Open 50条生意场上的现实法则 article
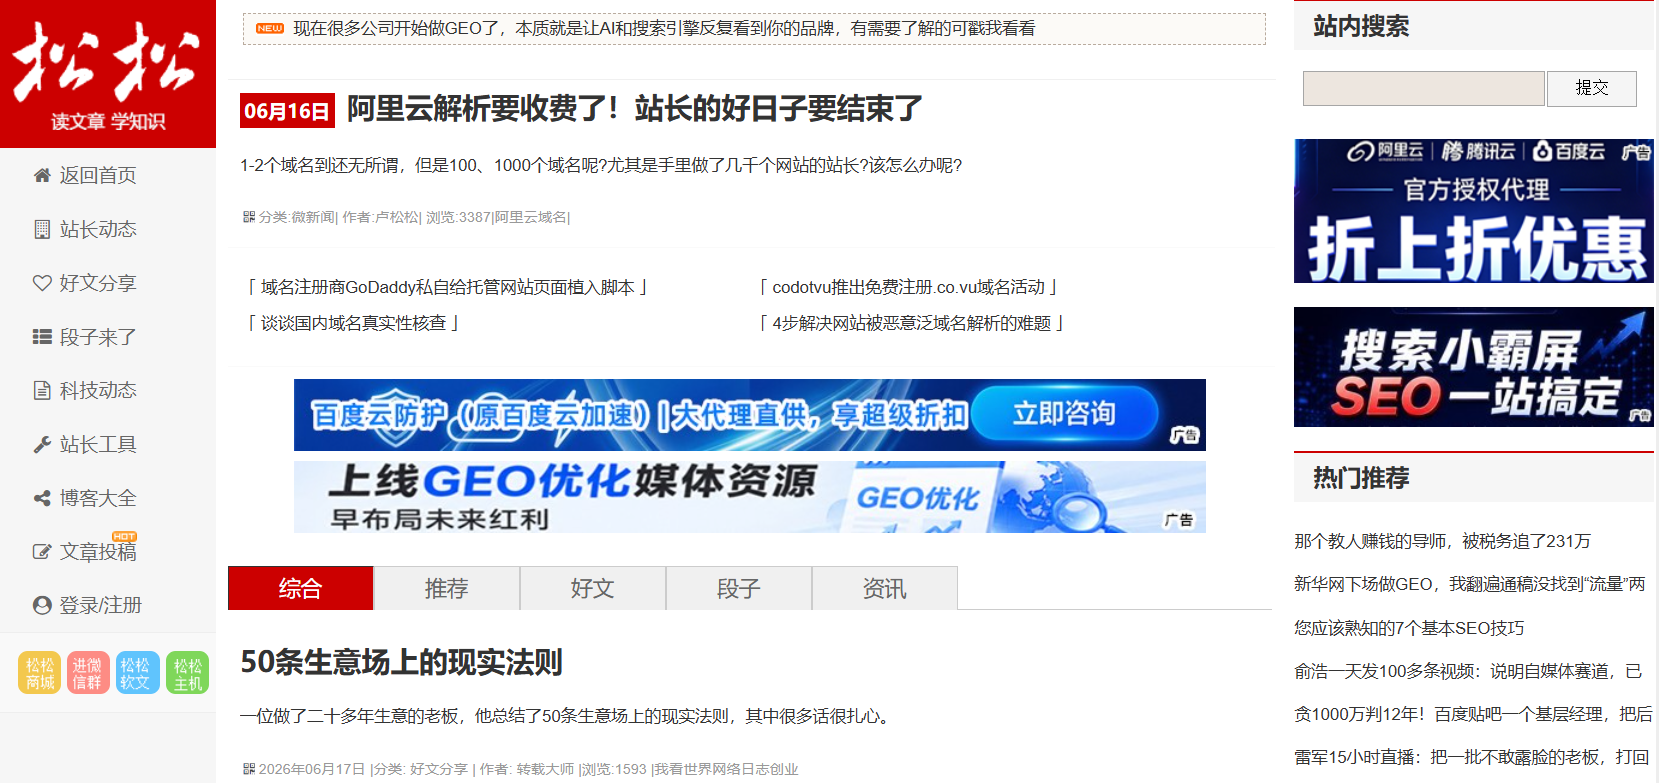The image size is (1659, 783). (402, 662)
